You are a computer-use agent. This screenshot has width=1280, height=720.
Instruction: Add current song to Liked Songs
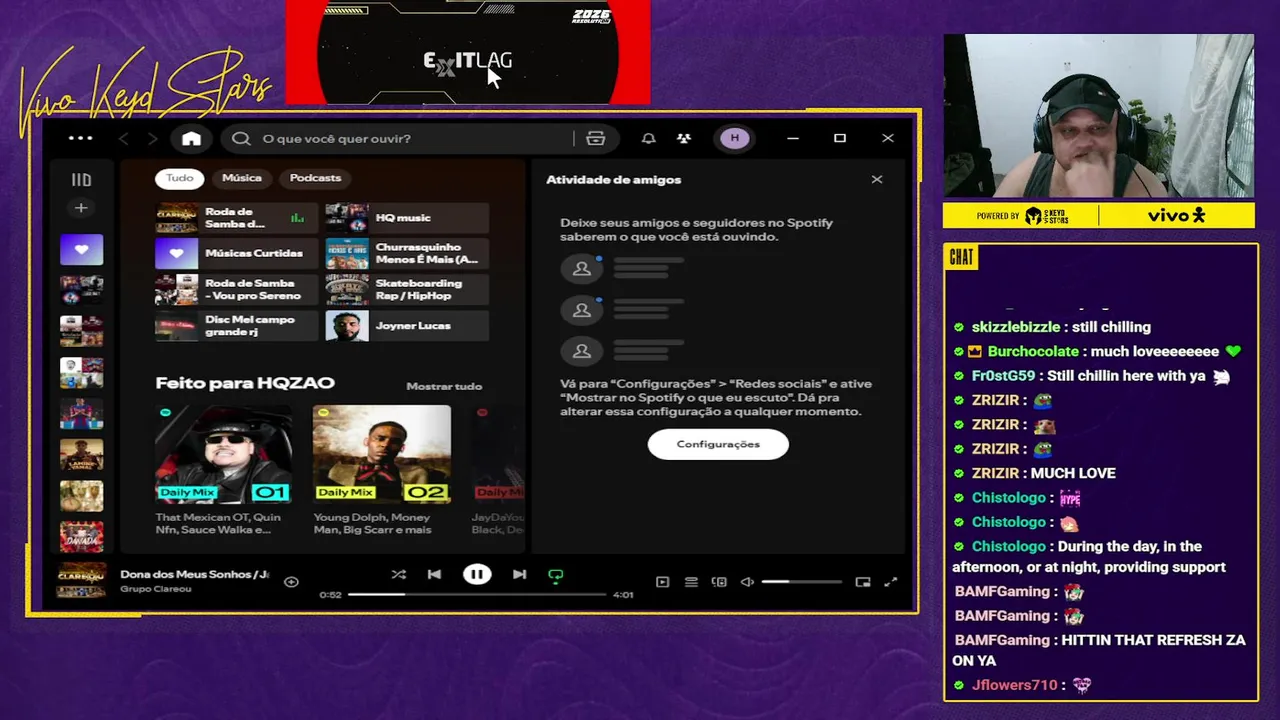(291, 582)
